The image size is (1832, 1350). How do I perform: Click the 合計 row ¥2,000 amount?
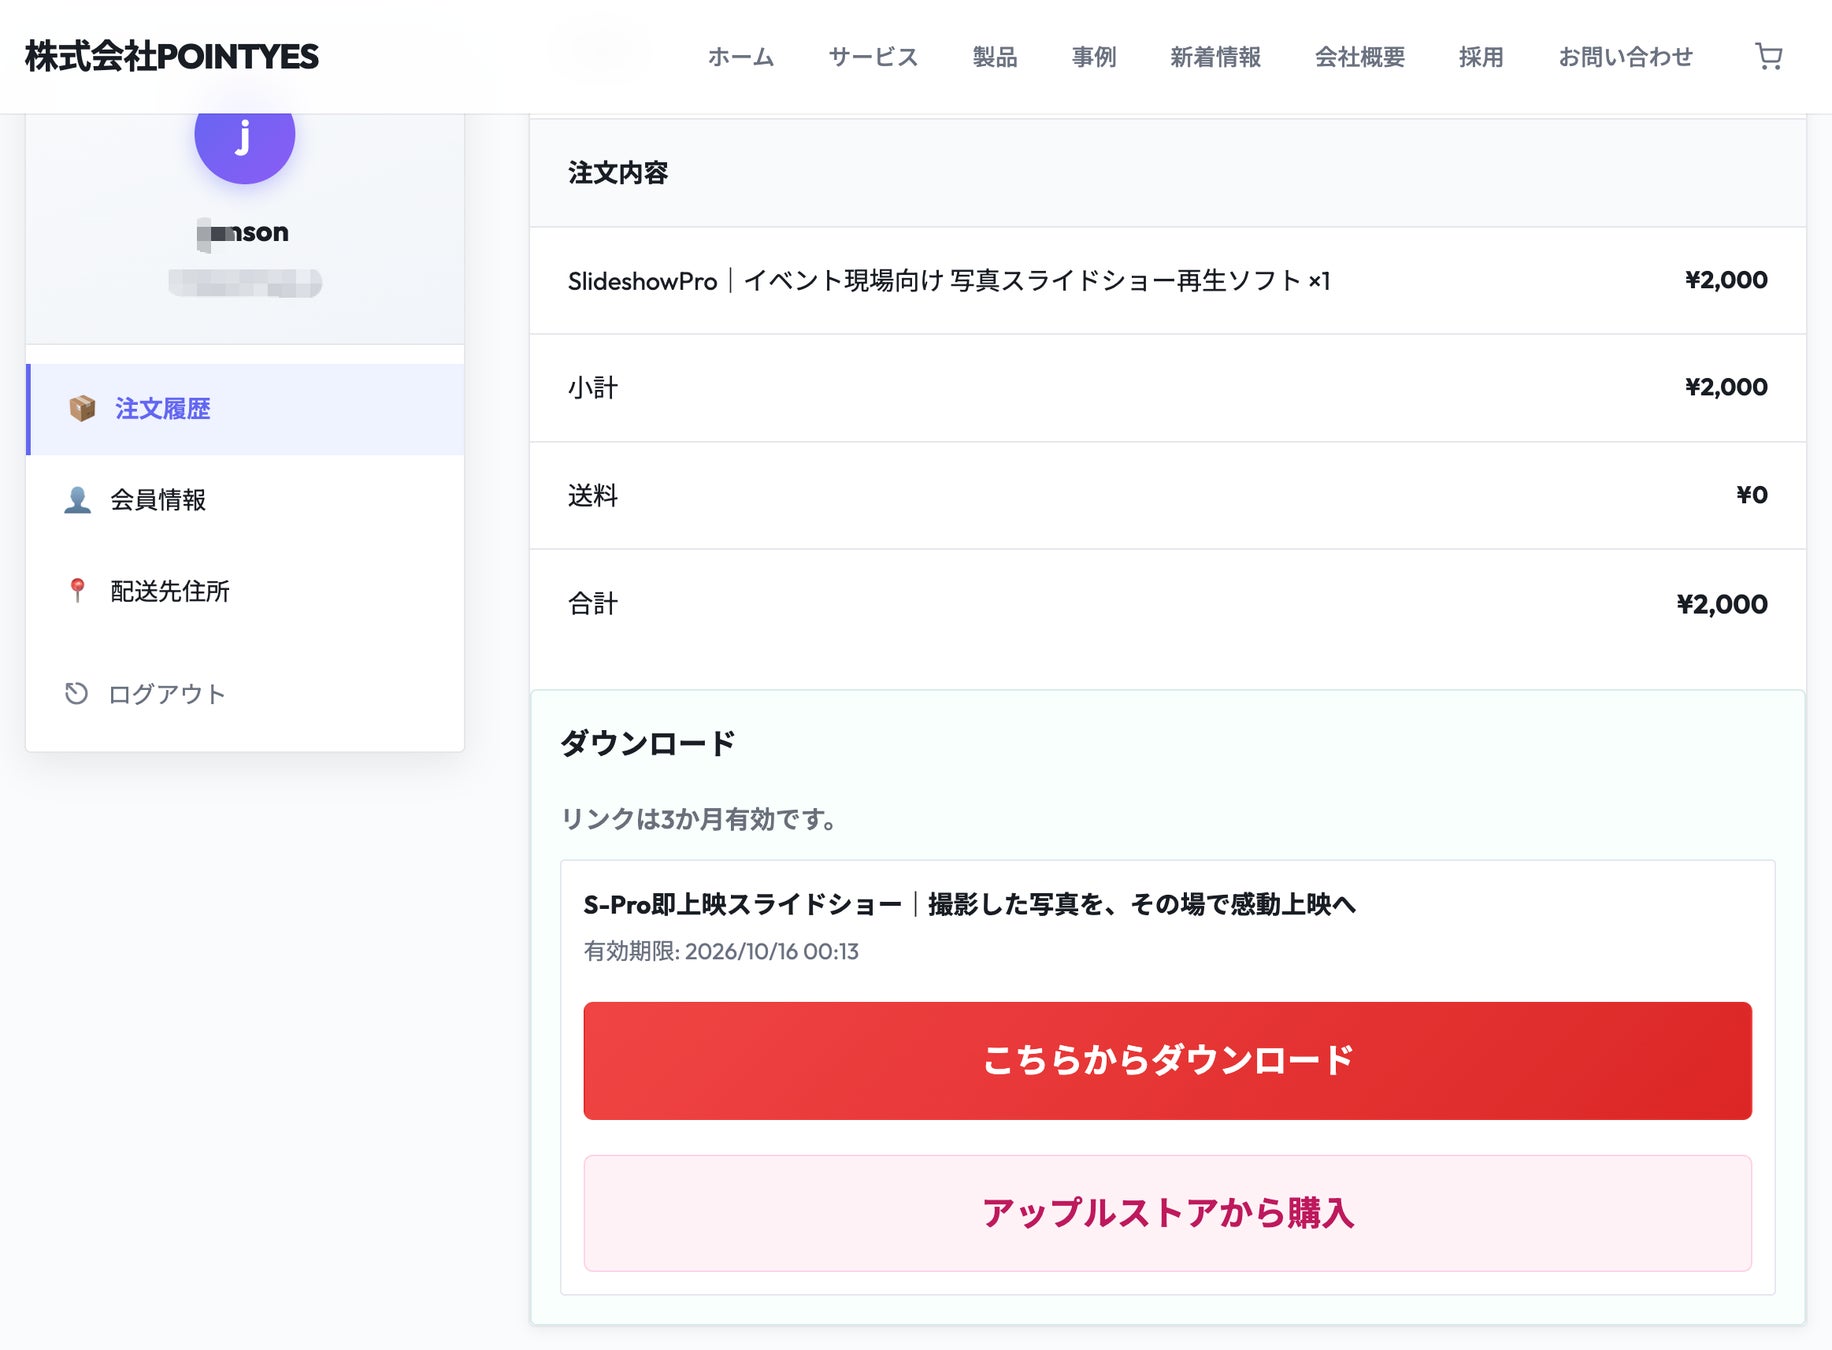pyautogui.click(x=1722, y=604)
